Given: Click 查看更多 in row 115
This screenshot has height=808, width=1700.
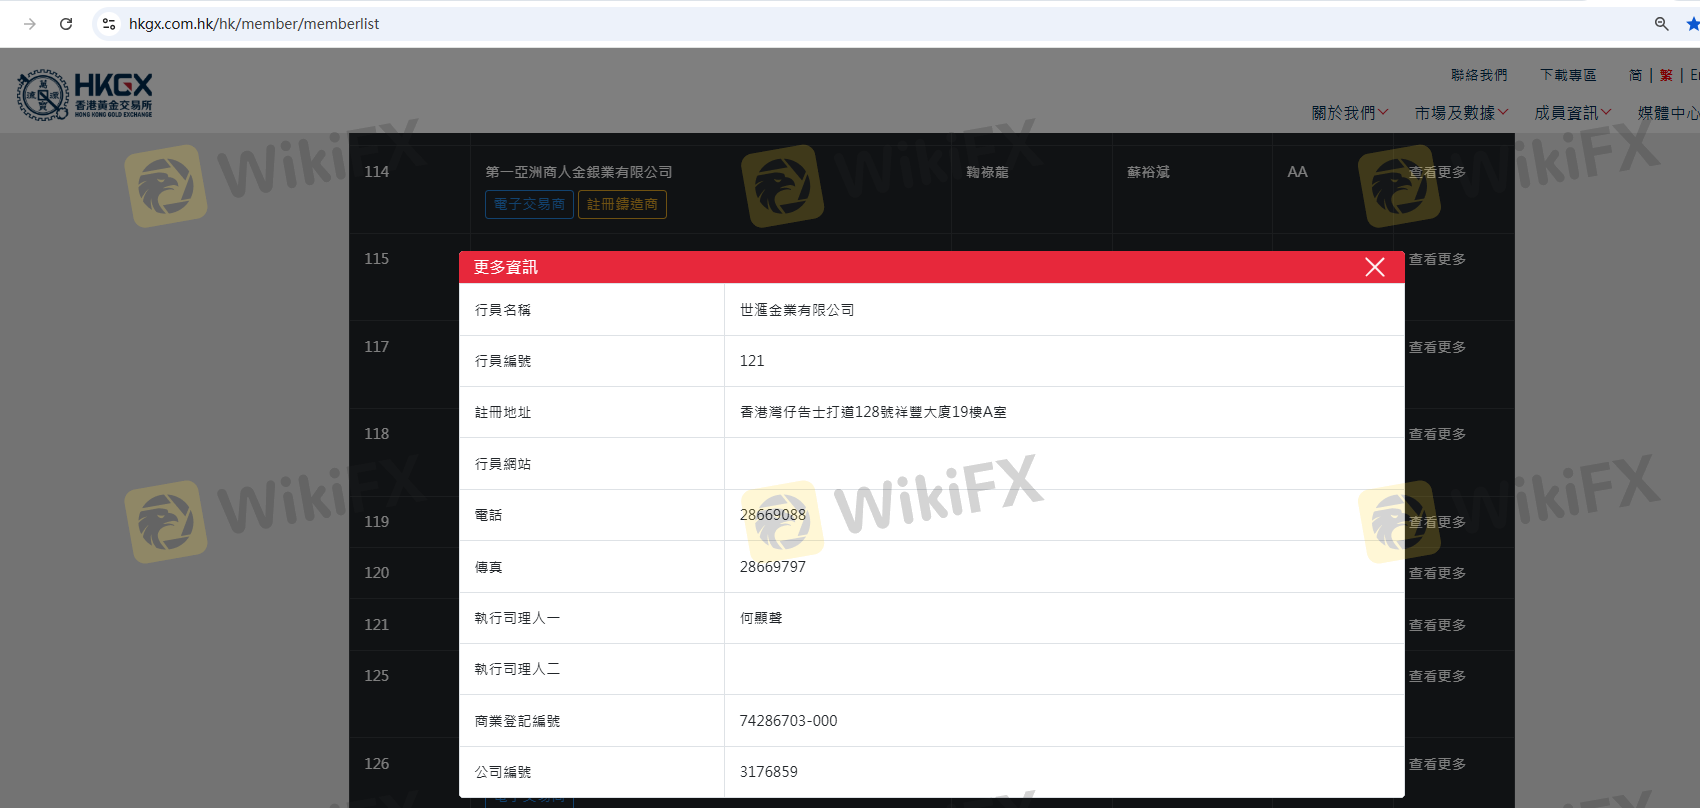Looking at the screenshot, I should tap(1437, 259).
